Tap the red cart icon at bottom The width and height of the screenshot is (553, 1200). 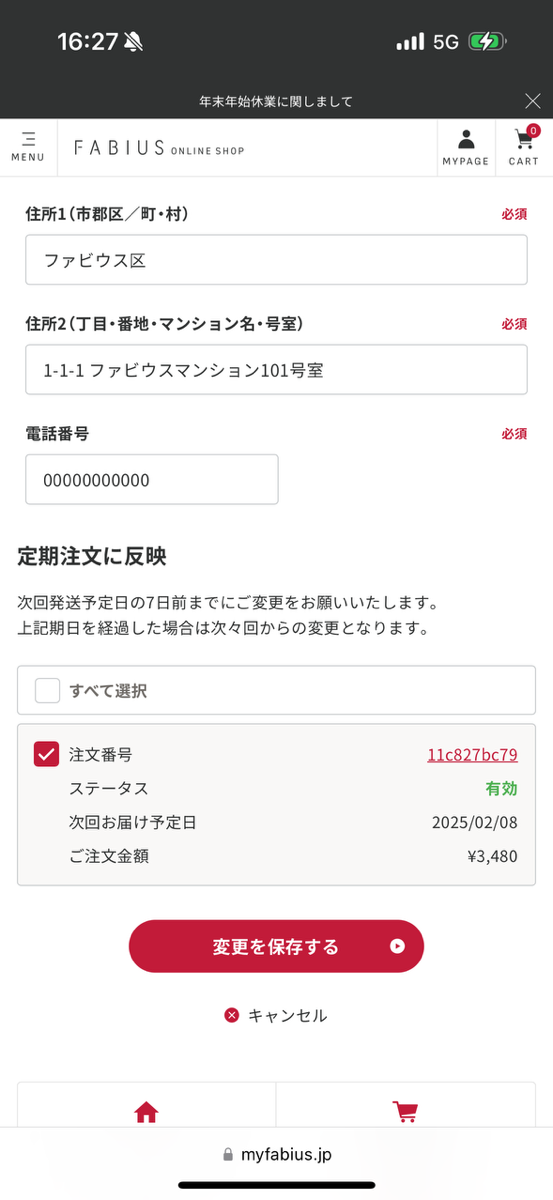pyautogui.click(x=405, y=1112)
